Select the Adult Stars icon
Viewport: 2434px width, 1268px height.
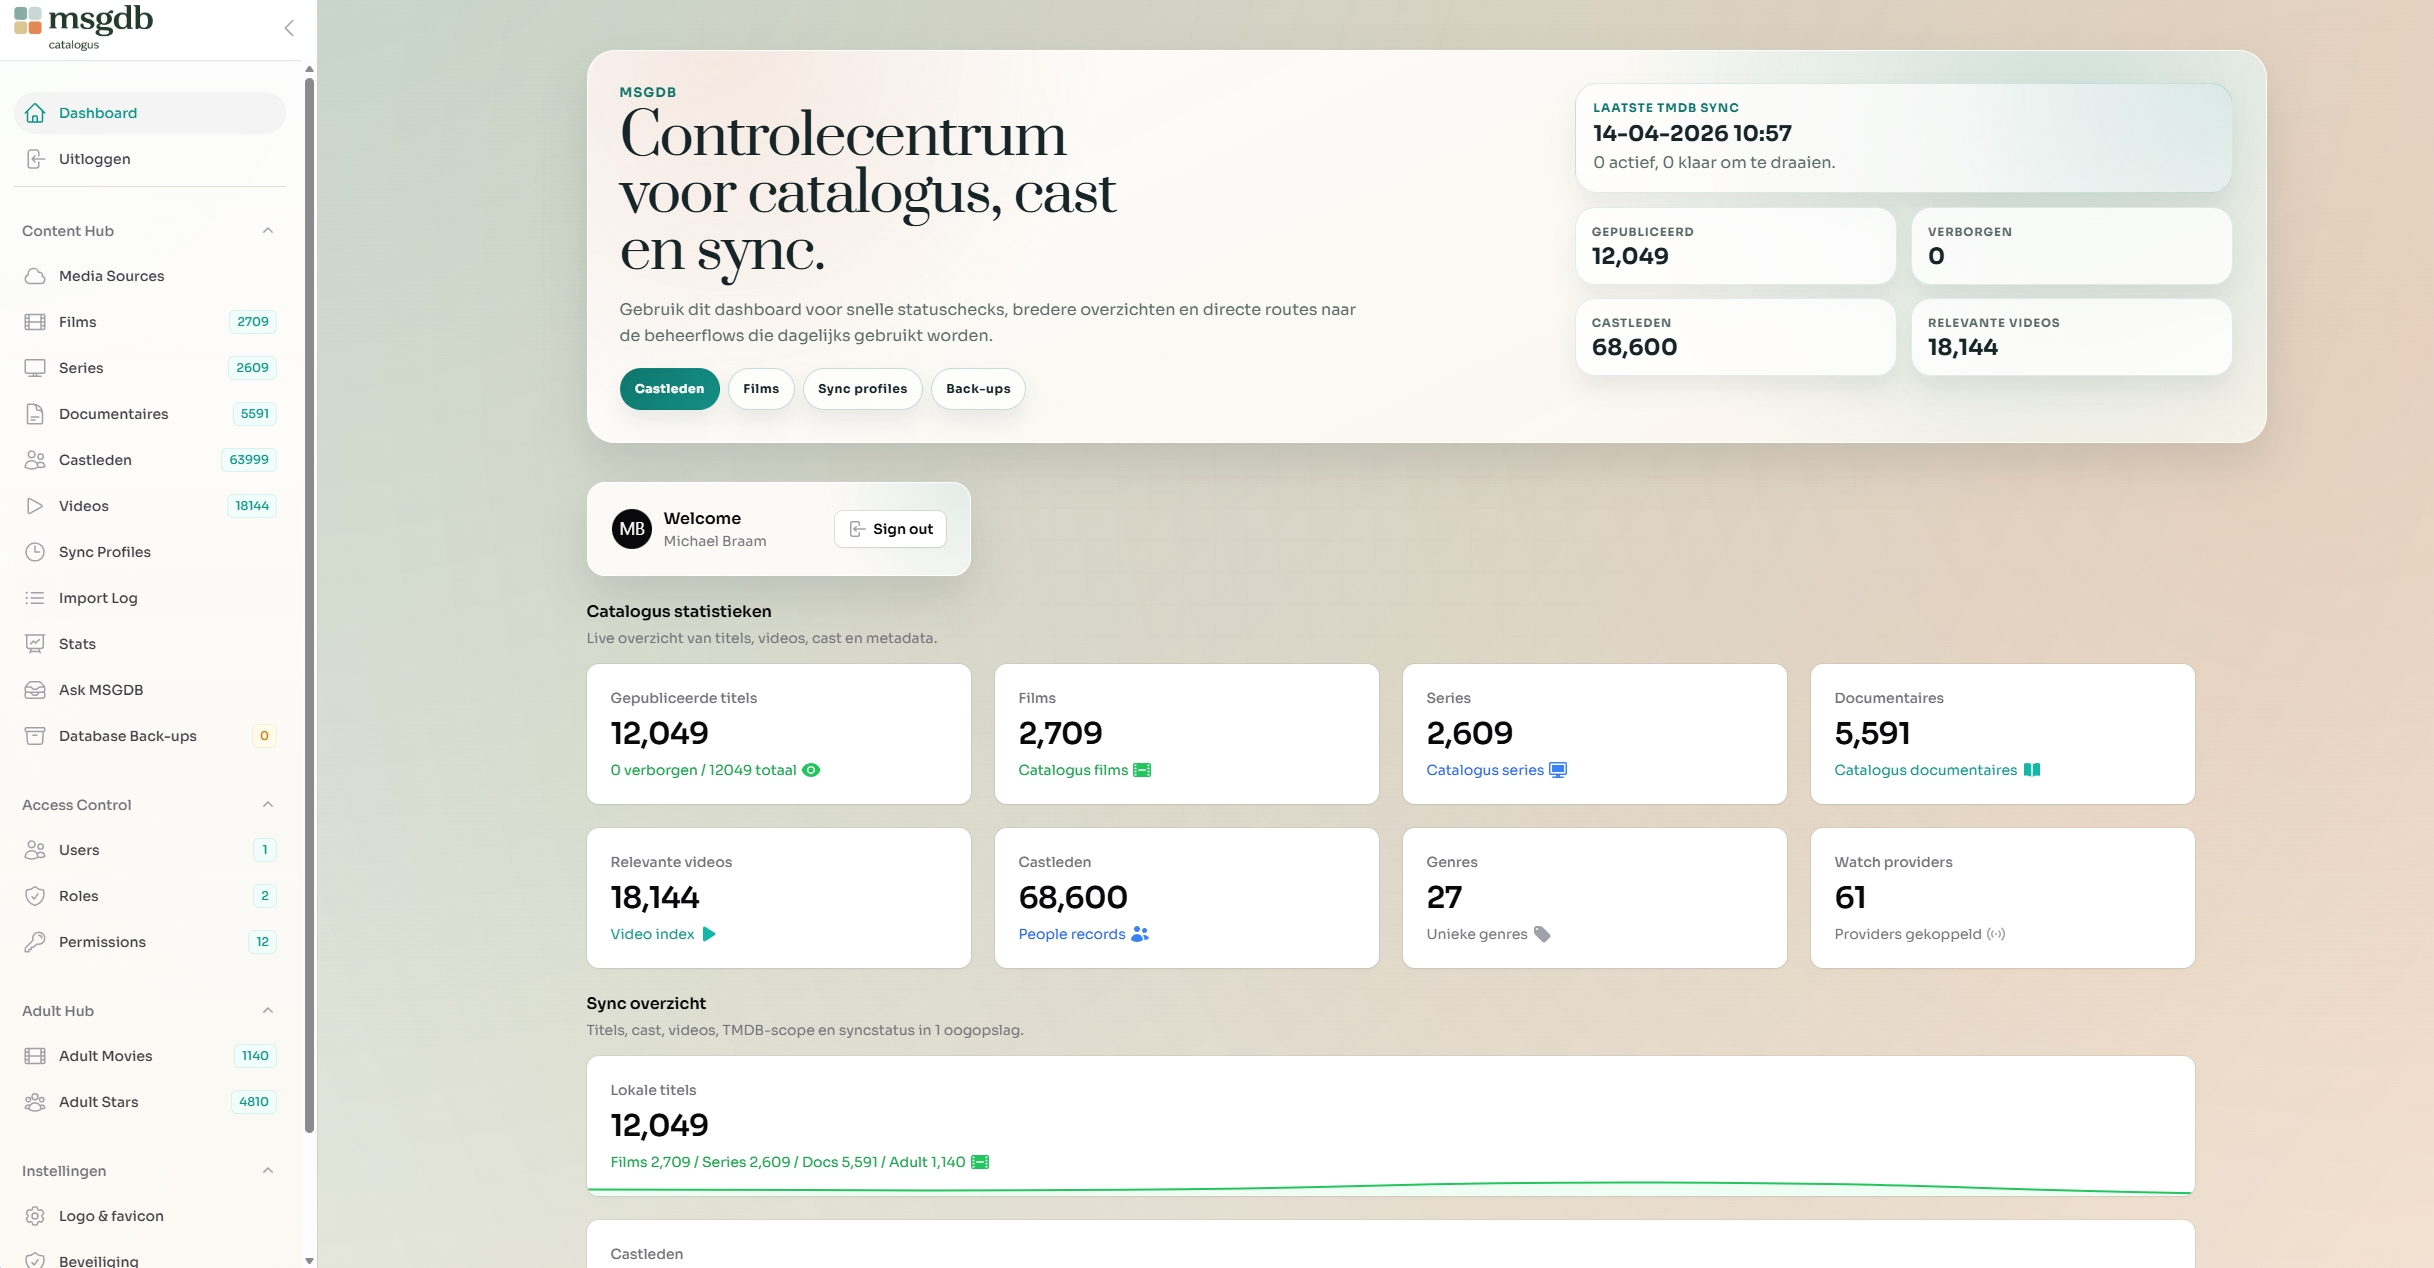(36, 1101)
